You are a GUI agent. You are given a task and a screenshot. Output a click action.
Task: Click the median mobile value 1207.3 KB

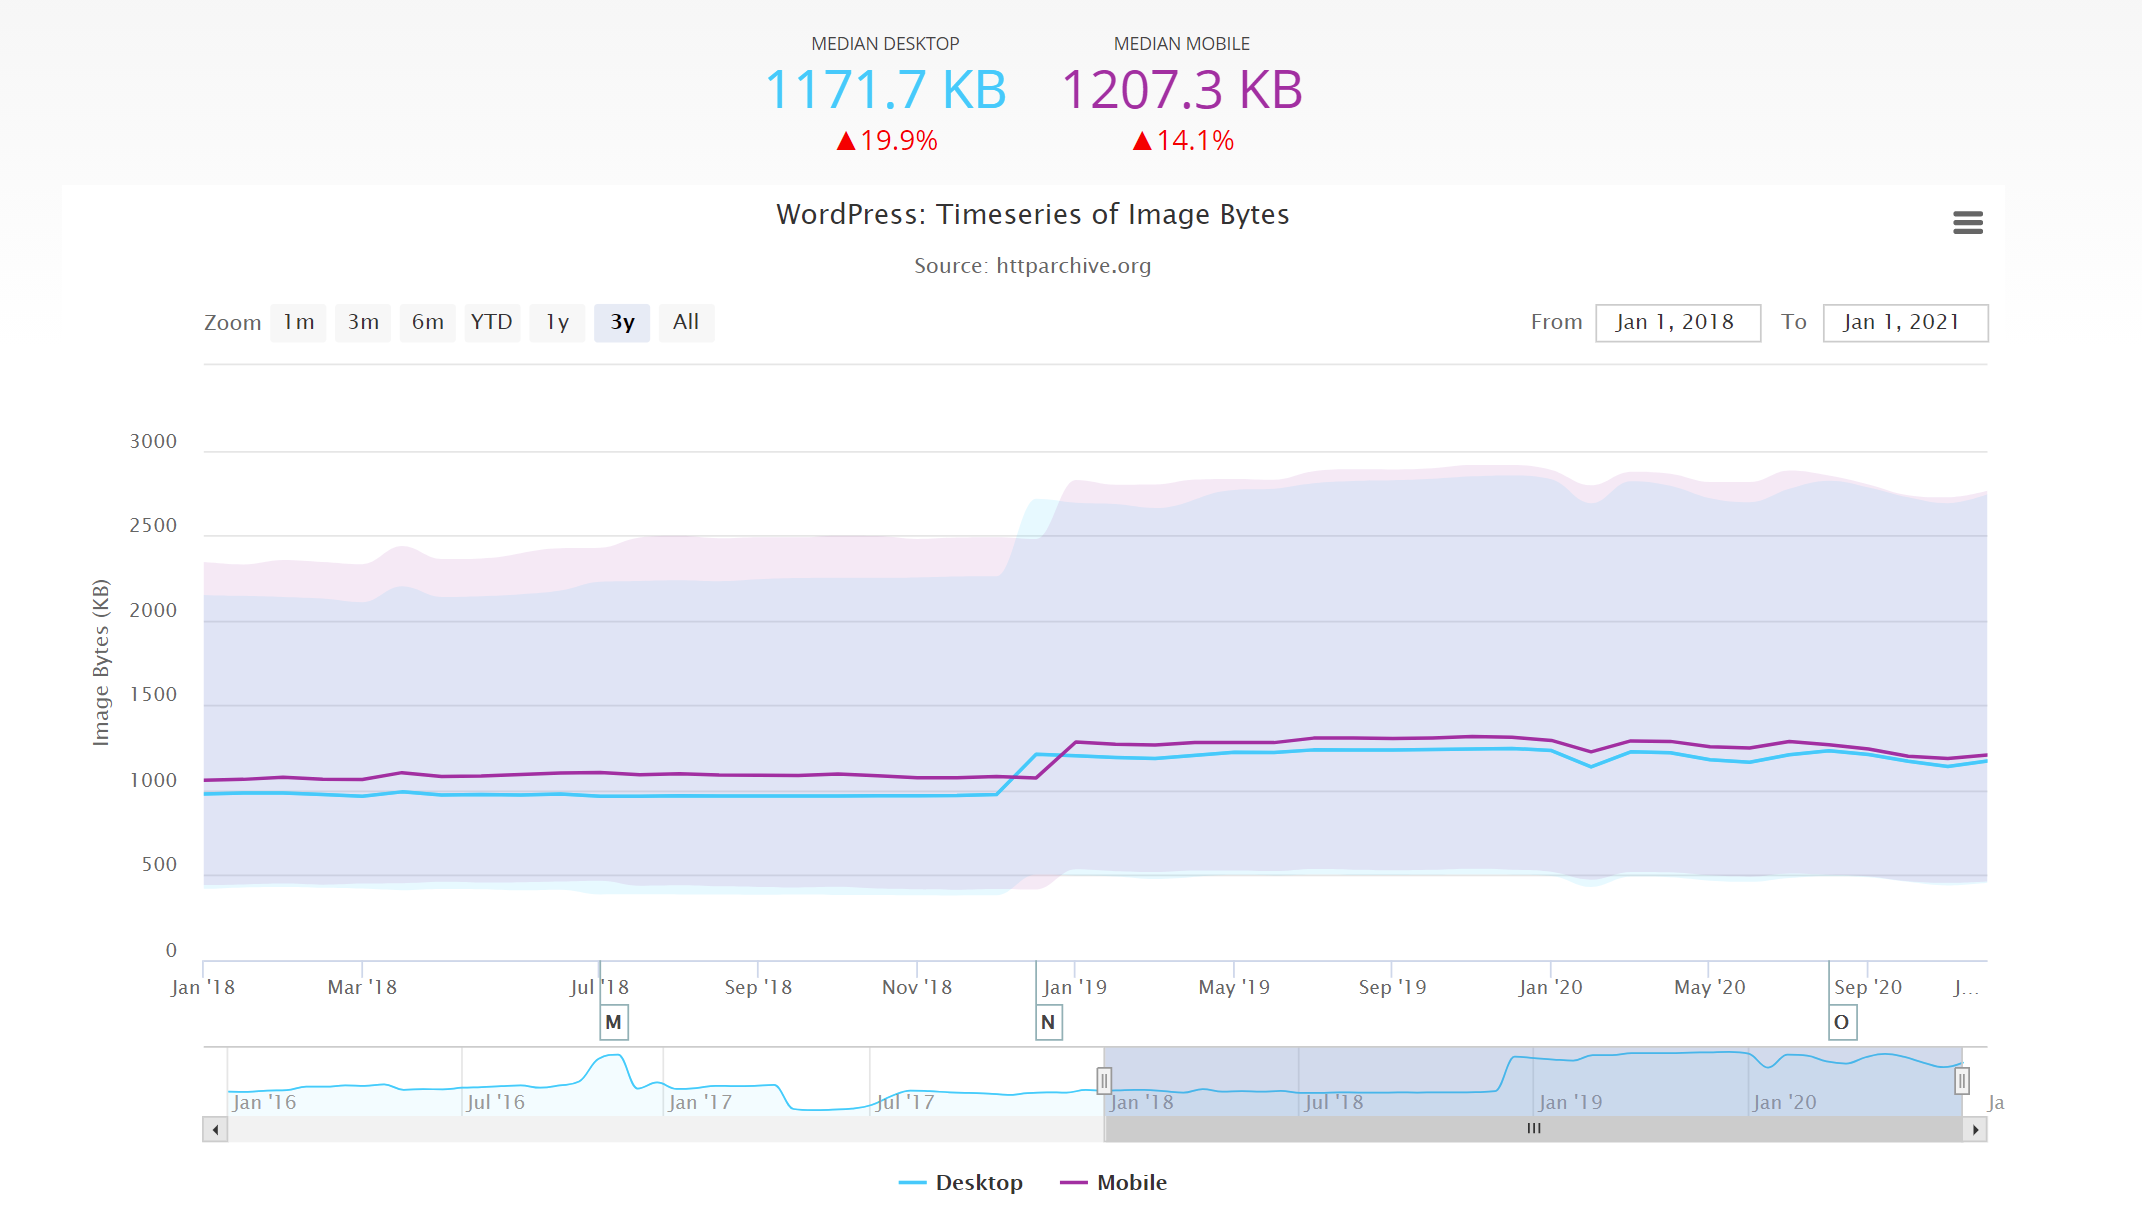[x=1182, y=89]
